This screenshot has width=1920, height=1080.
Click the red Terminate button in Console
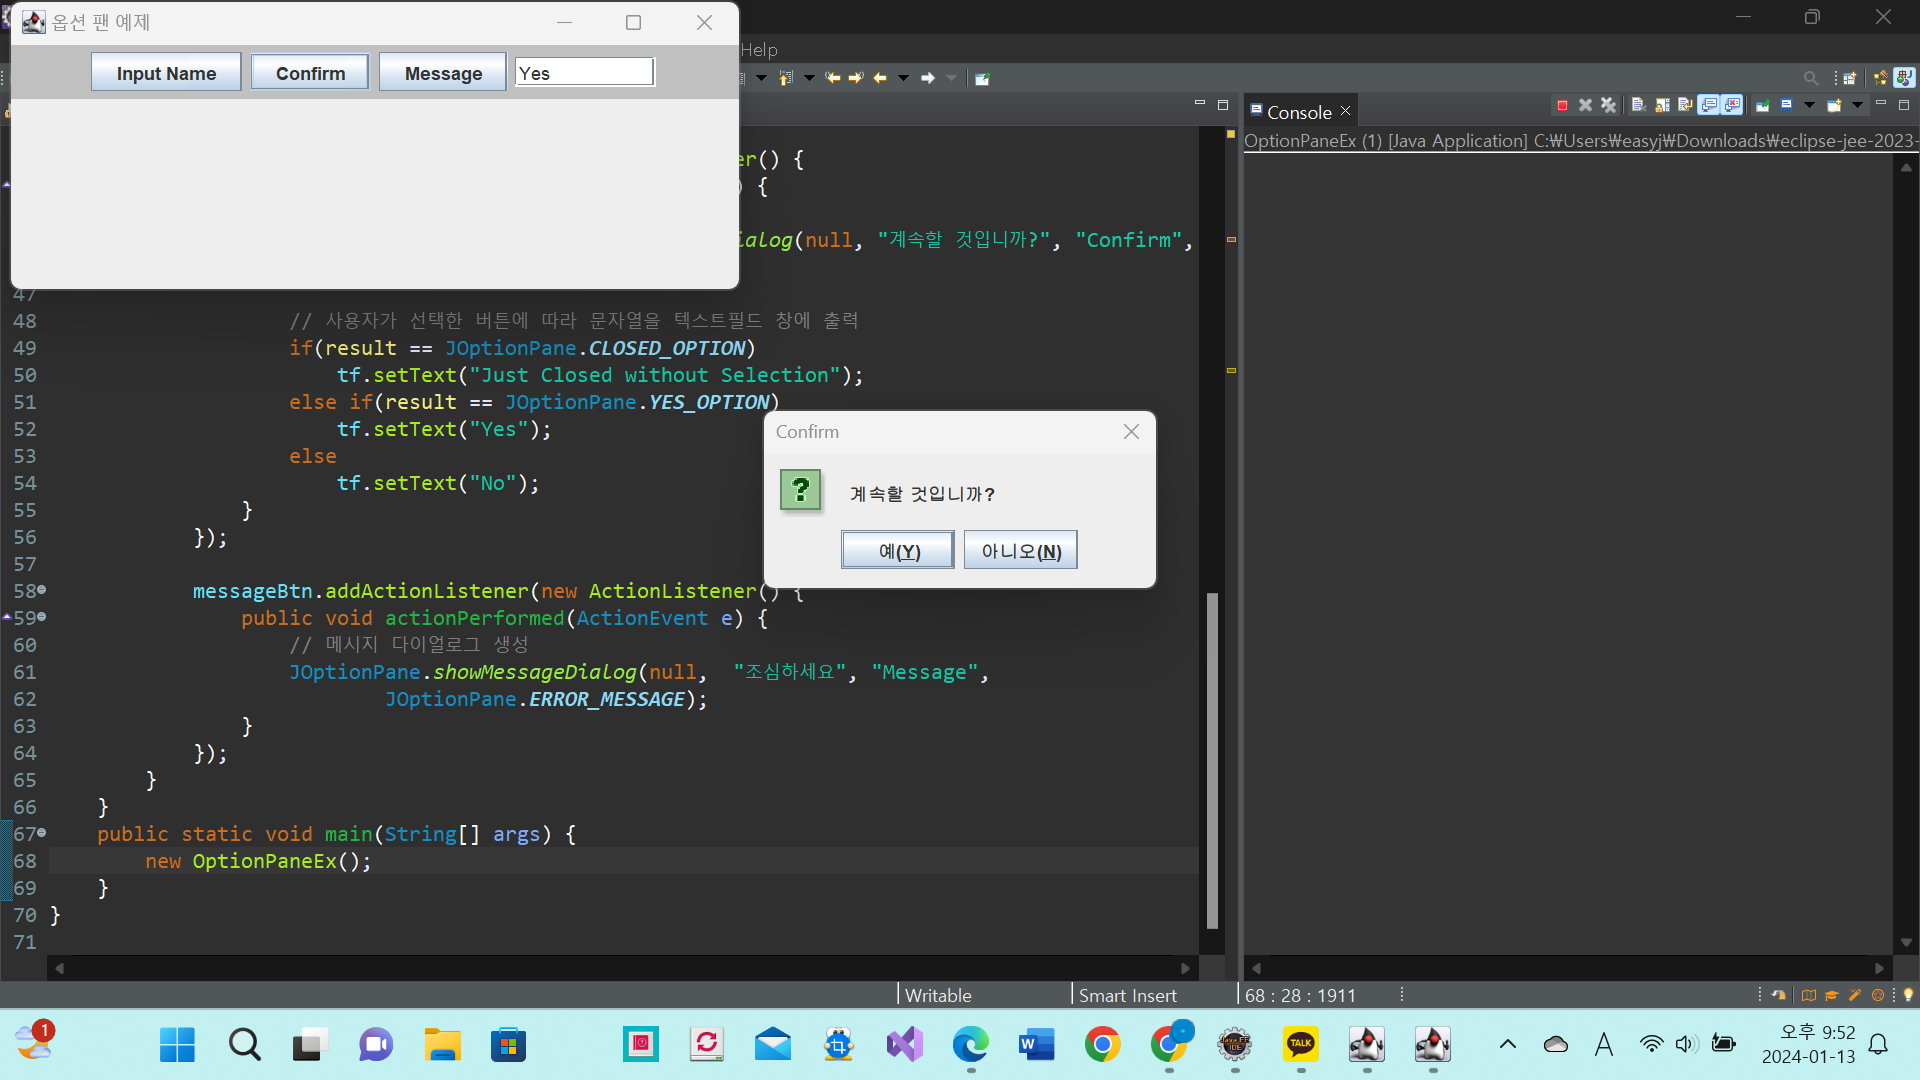[1562, 105]
